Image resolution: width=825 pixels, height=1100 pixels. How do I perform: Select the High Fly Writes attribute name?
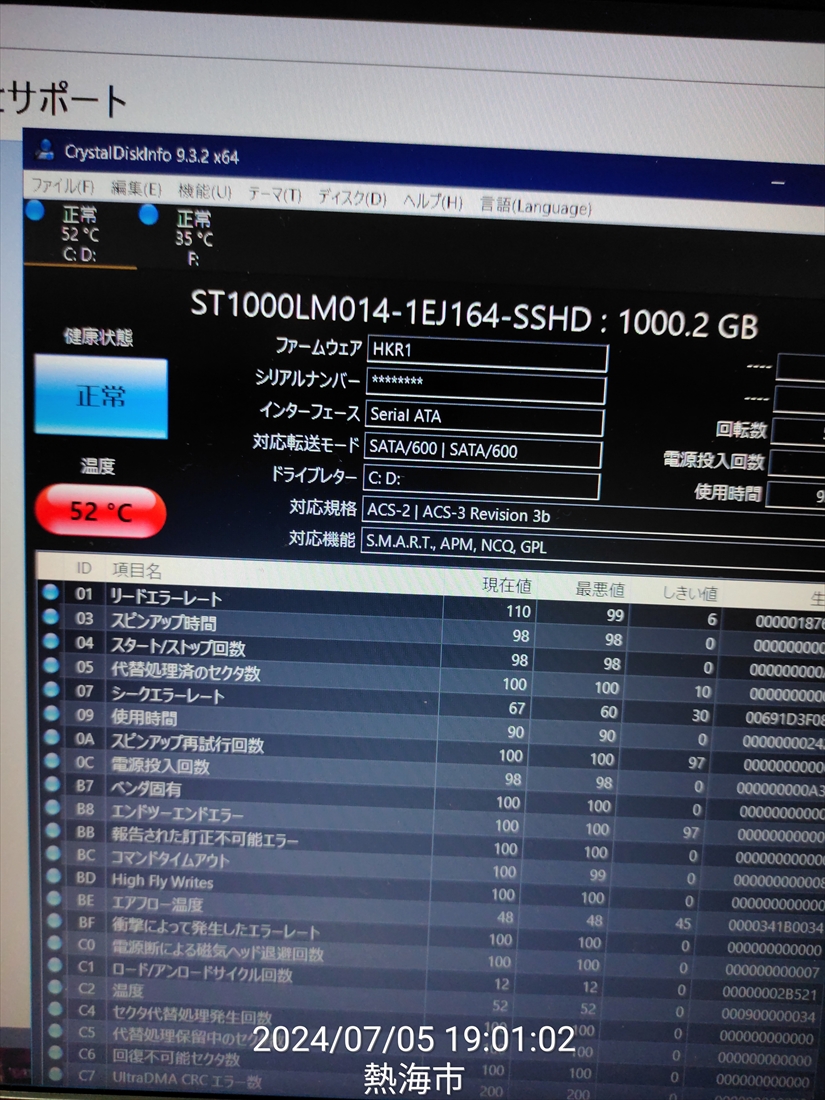(162, 881)
